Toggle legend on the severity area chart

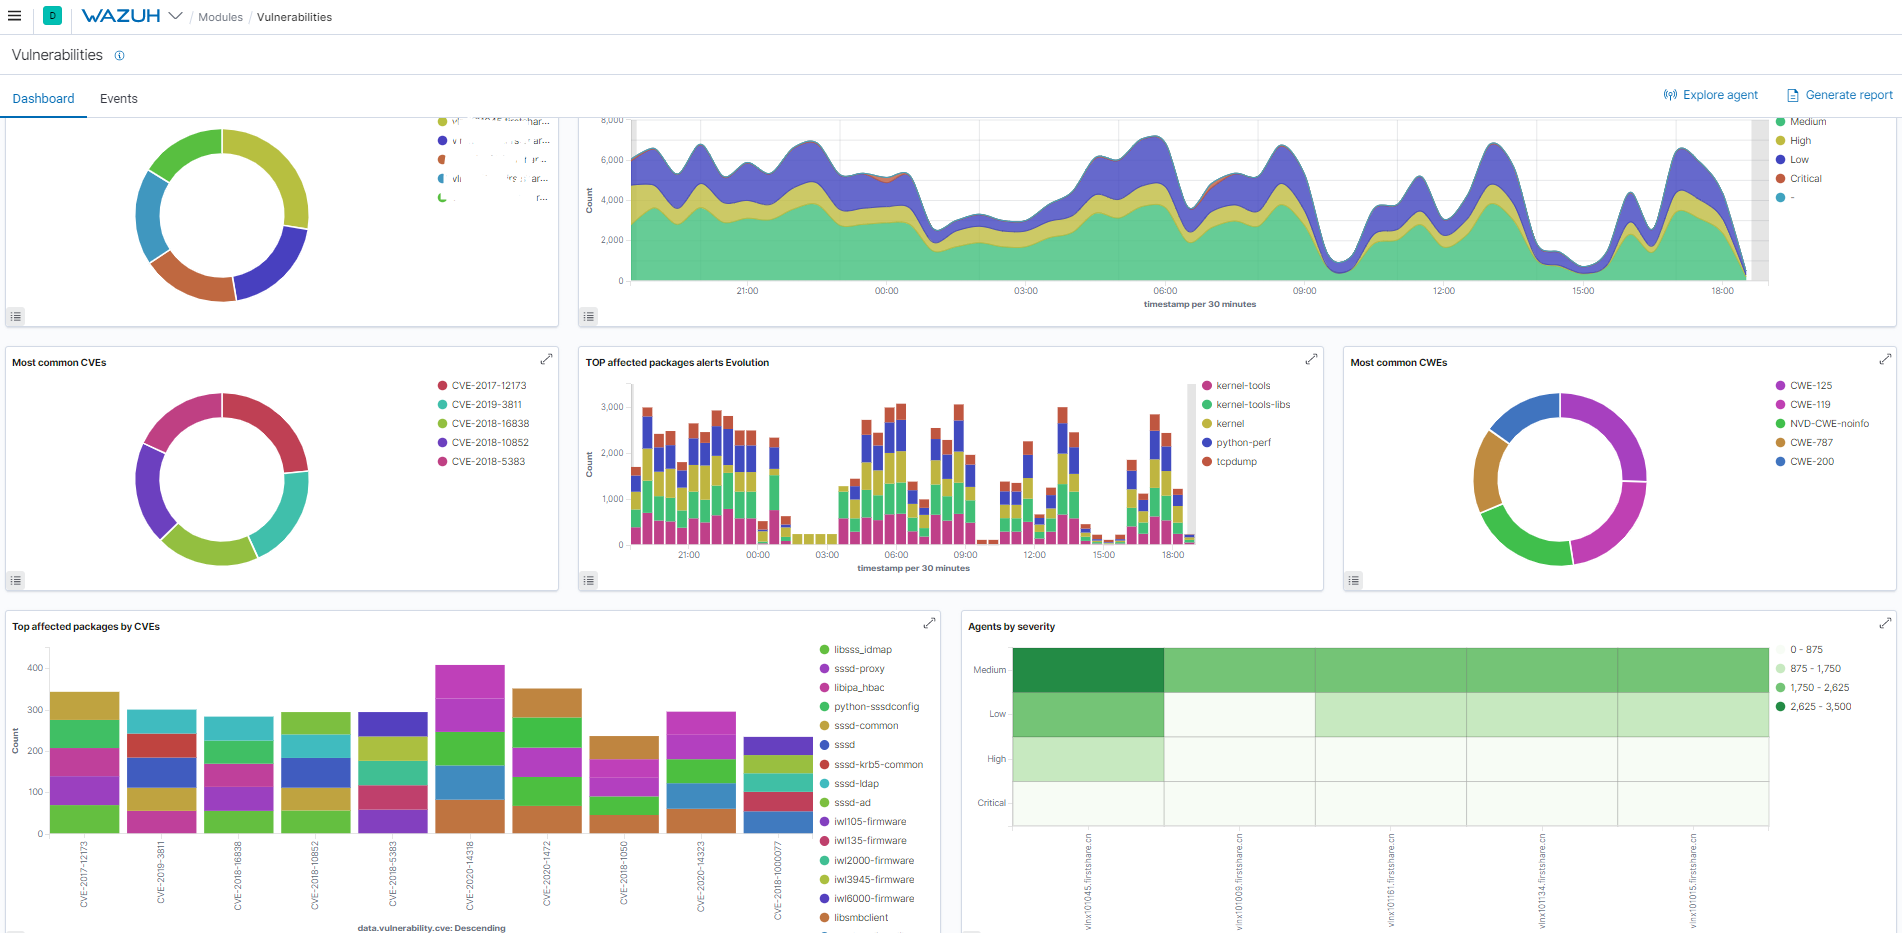click(589, 316)
